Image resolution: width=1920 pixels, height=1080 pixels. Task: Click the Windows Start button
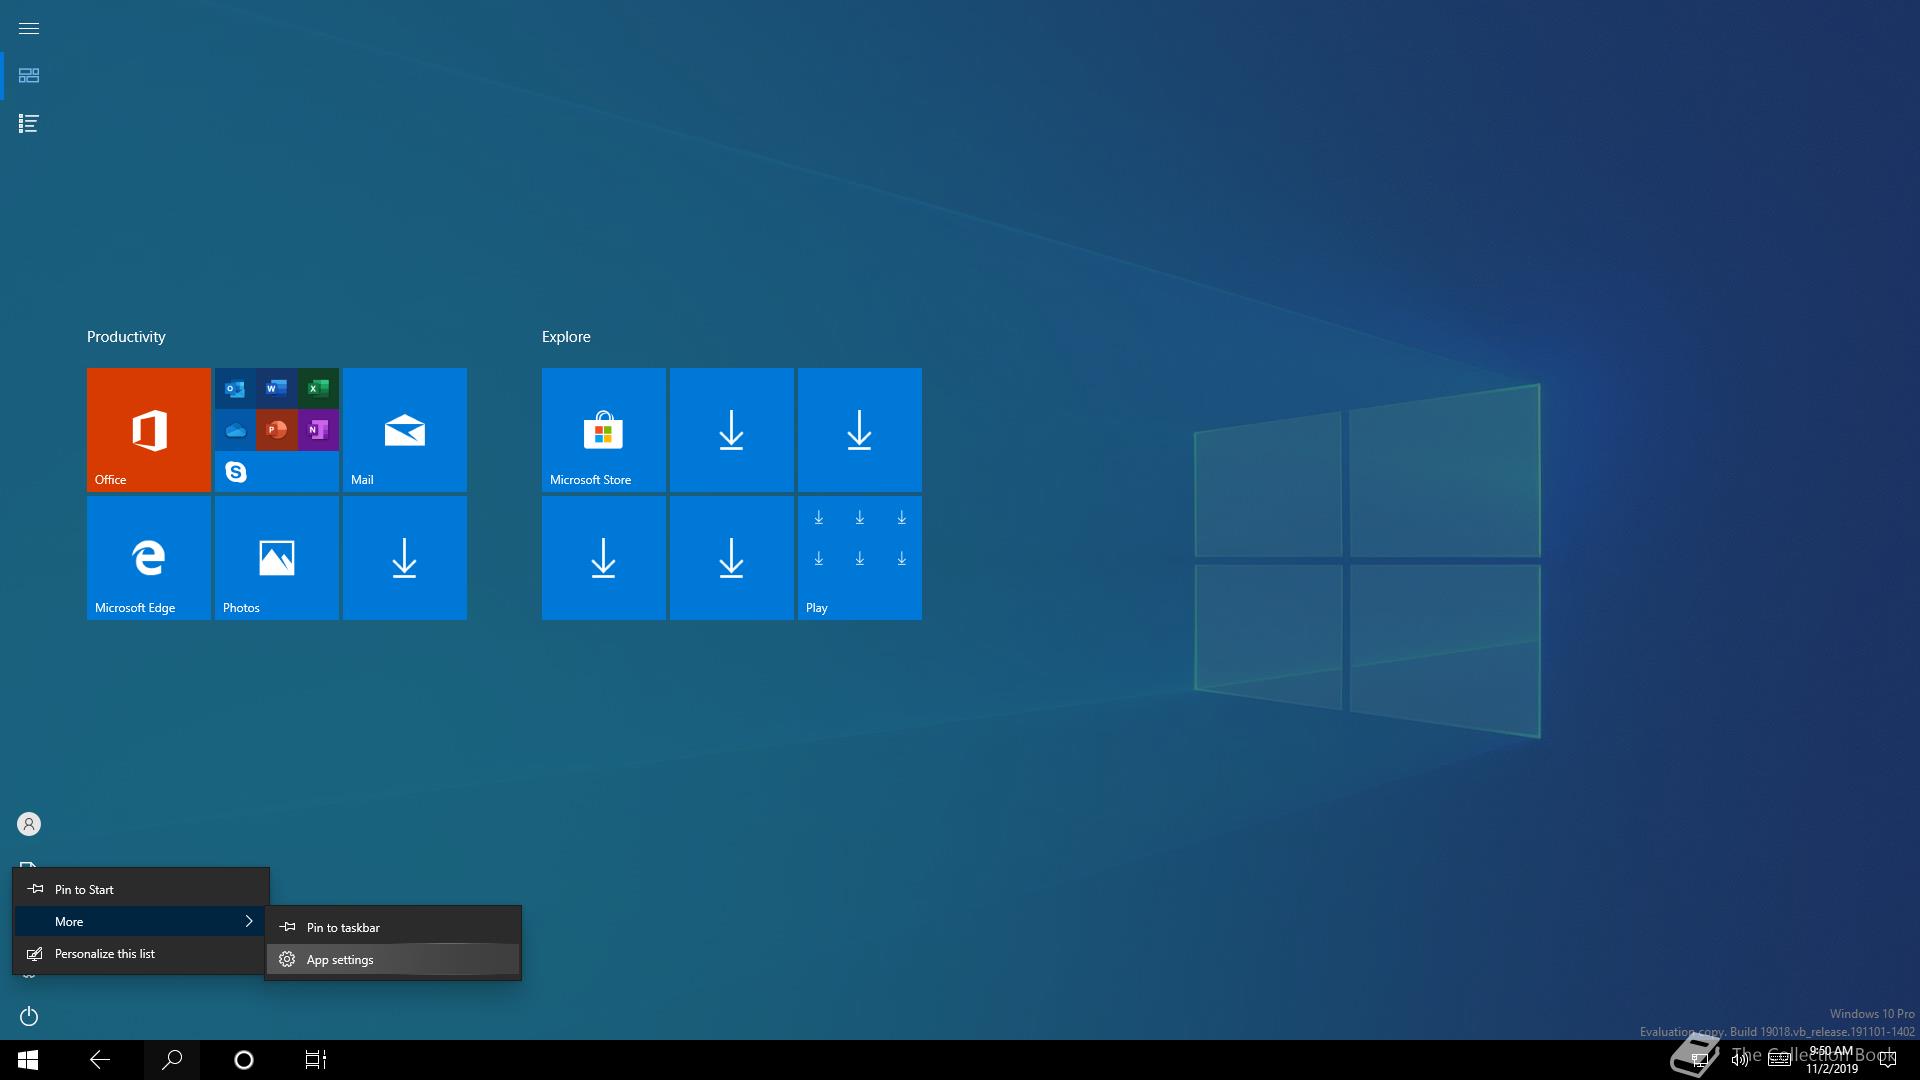(28, 1060)
